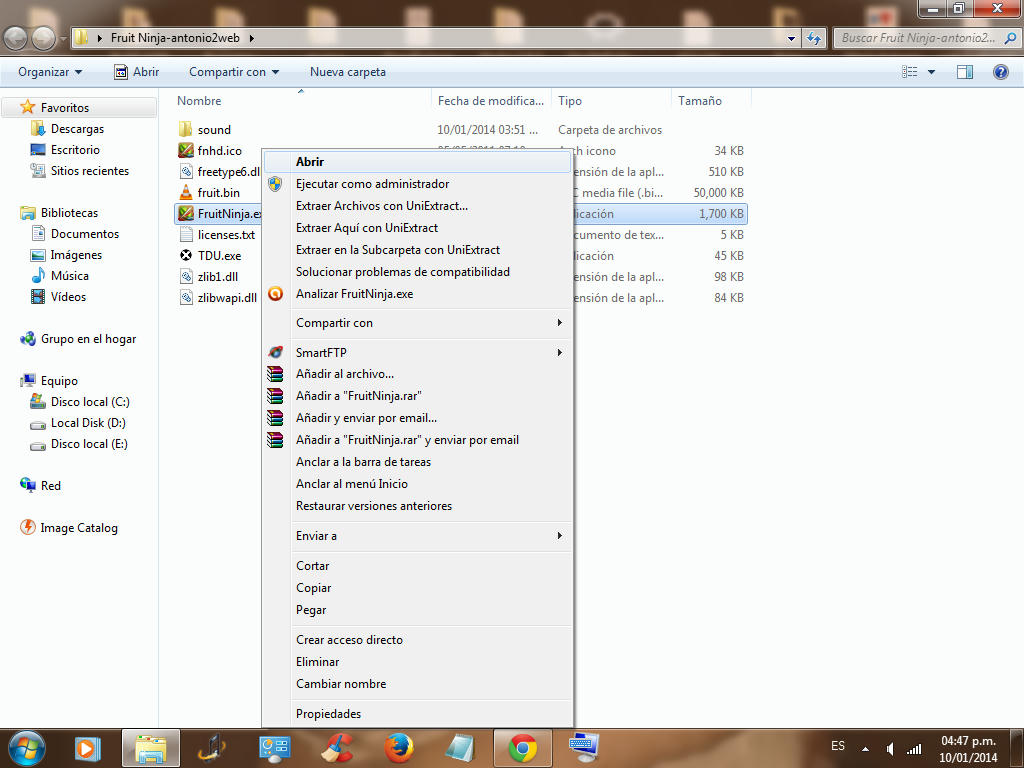
Task: Click the Firefox icon in the taskbar
Action: point(398,747)
